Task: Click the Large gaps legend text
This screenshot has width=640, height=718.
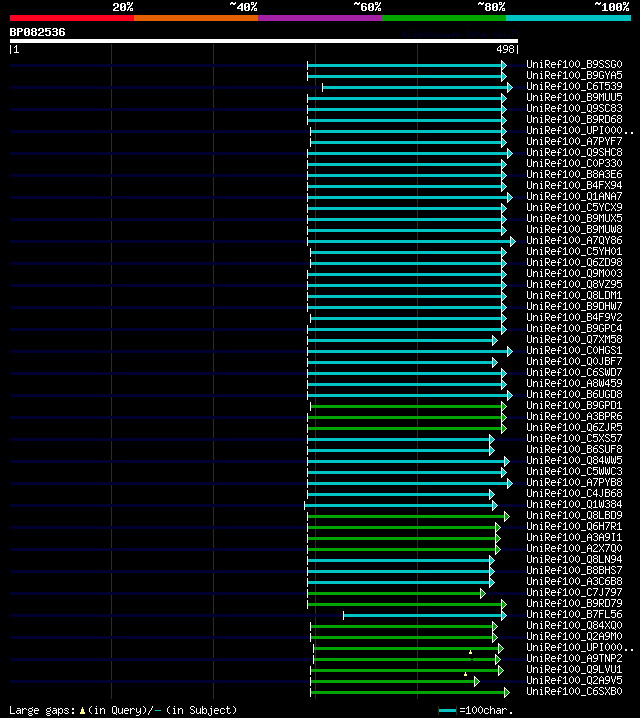Action: point(123,710)
